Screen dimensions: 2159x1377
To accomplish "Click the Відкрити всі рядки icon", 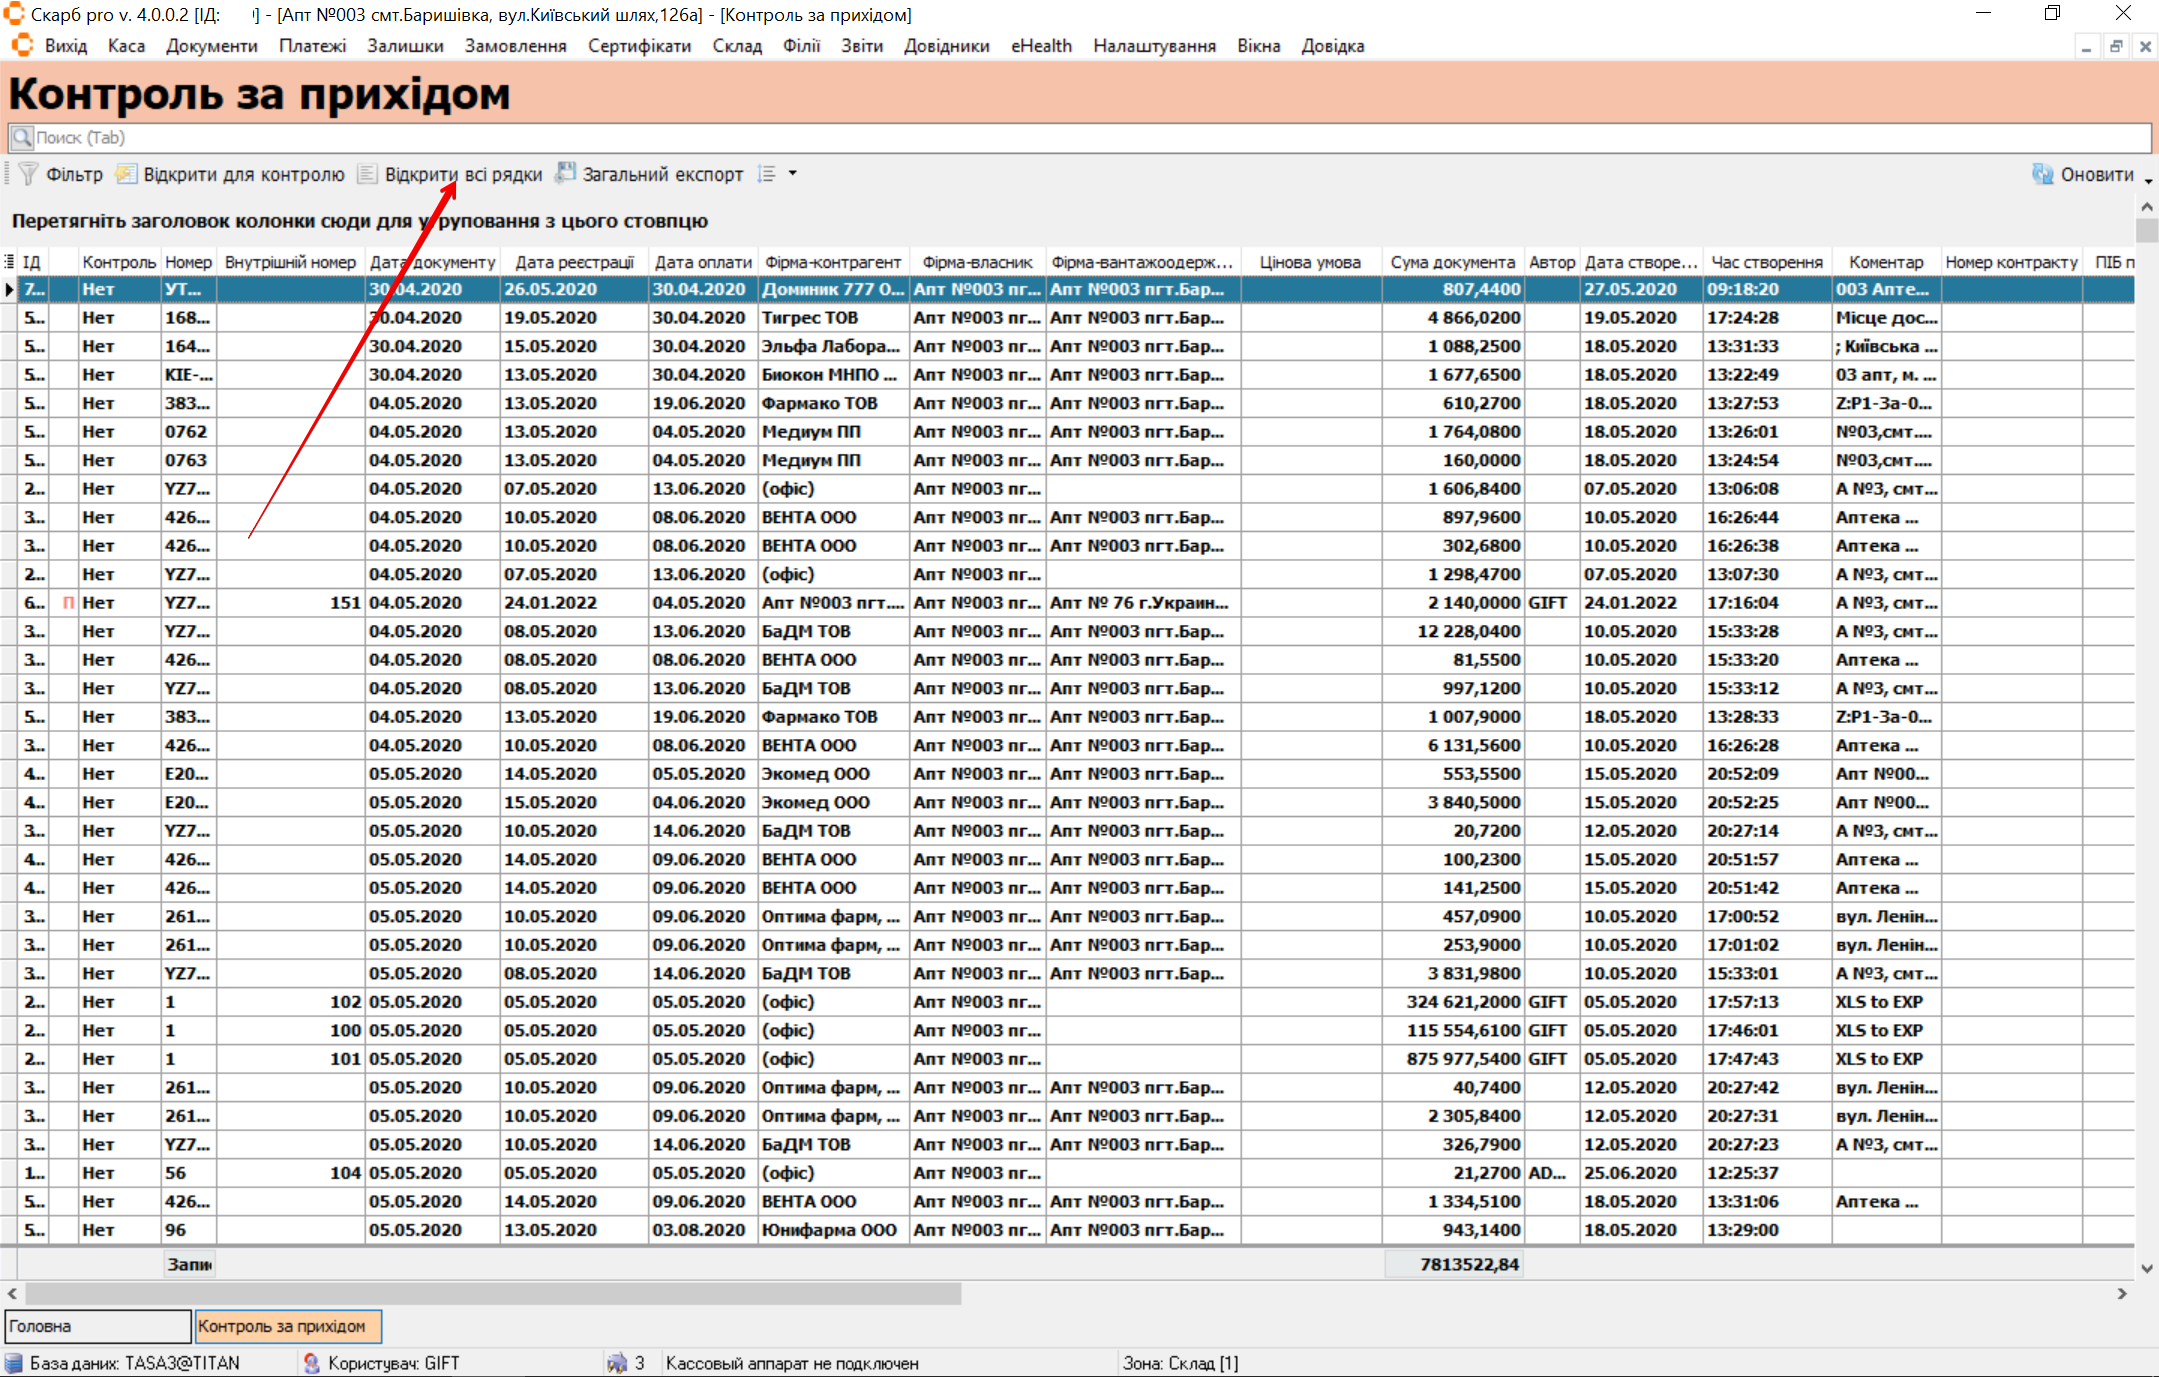I will click(367, 174).
